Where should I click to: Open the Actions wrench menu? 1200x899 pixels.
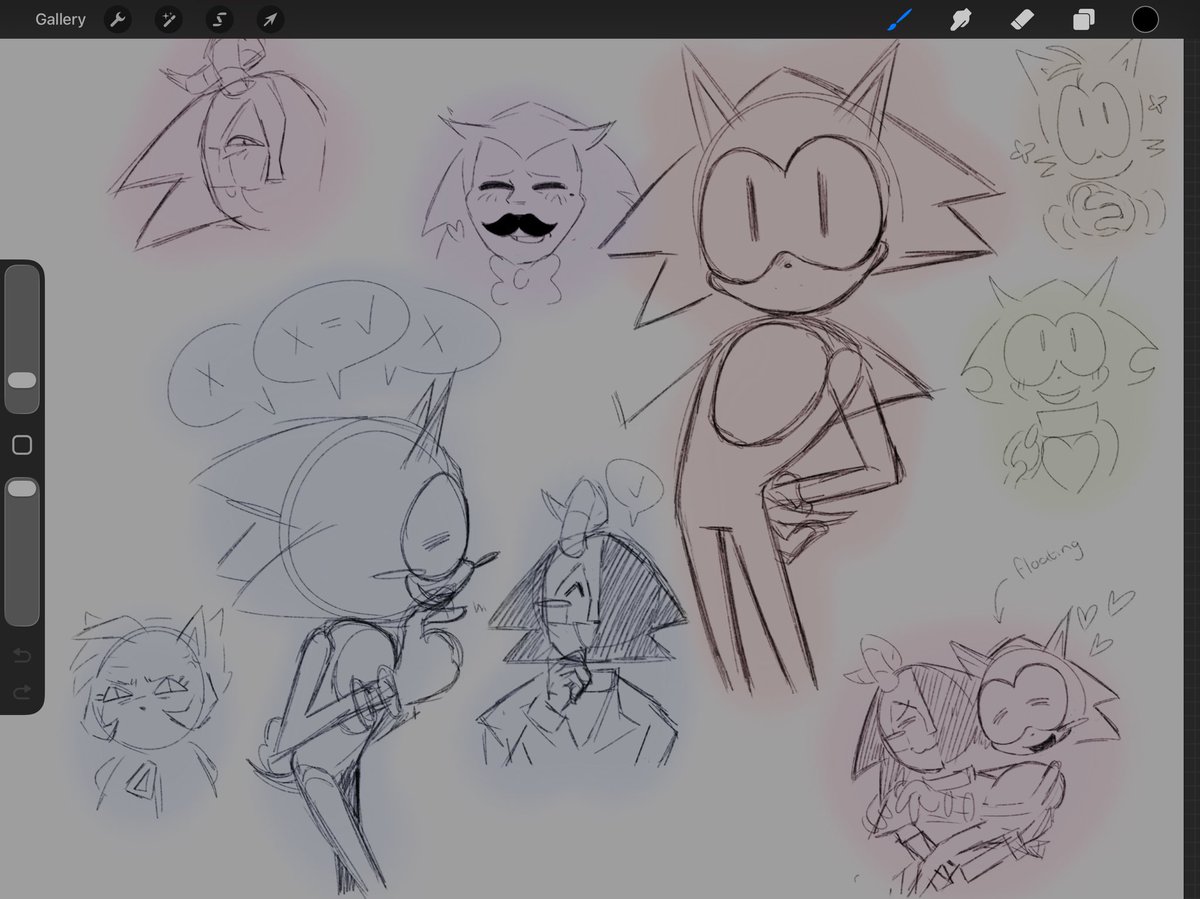pos(118,19)
